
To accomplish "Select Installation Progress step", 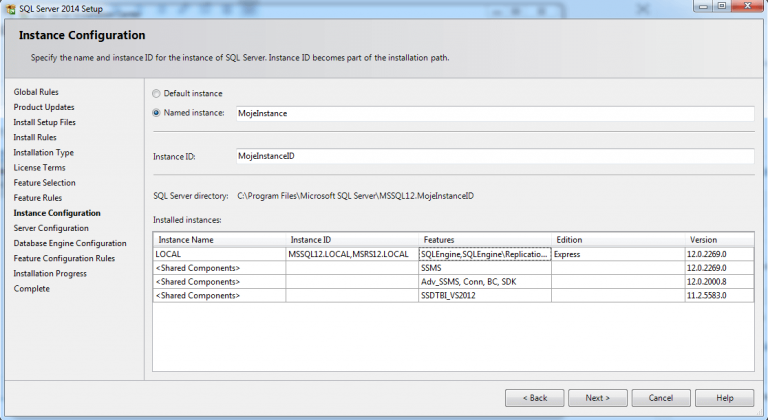I will click(x=50, y=274).
